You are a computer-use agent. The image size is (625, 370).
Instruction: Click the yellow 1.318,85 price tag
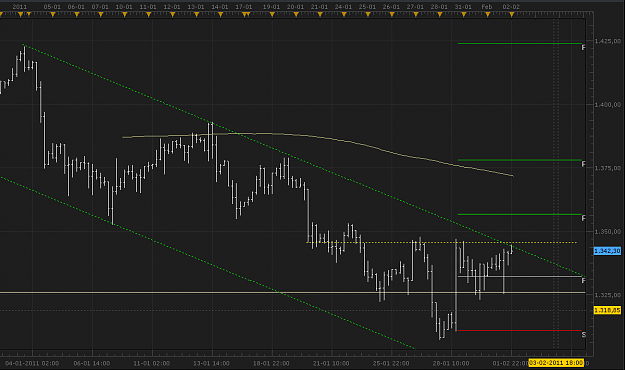point(607,310)
